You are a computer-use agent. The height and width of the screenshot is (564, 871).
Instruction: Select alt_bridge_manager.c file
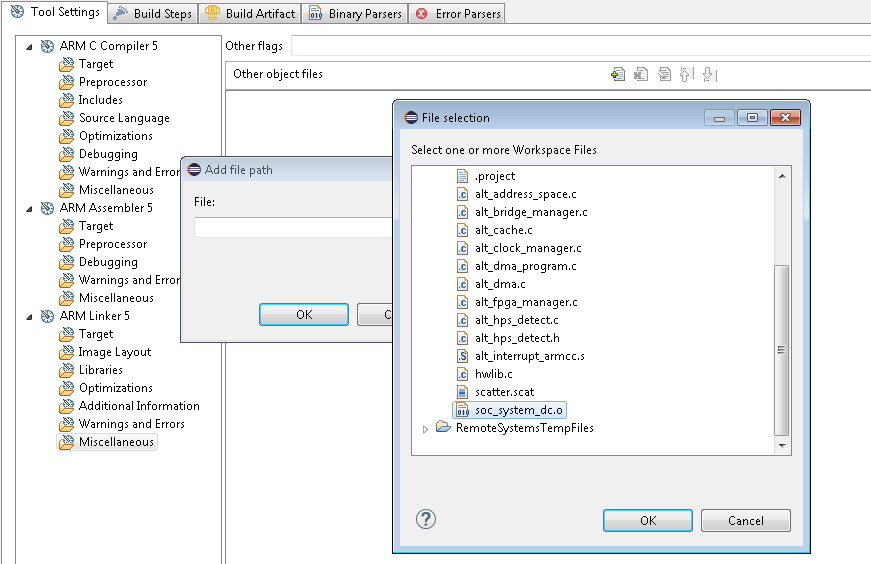tap(531, 212)
